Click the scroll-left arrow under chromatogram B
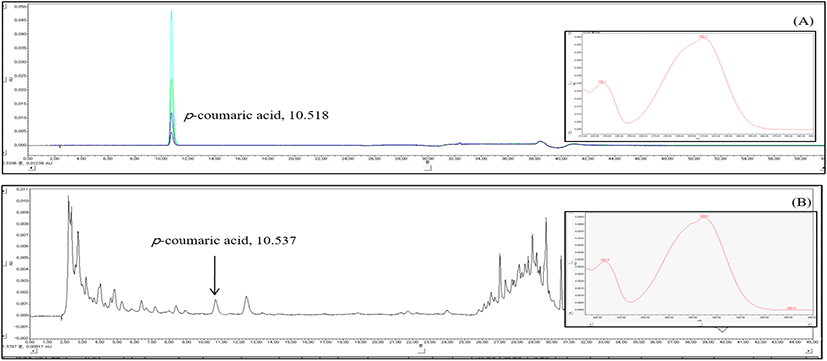The height and width of the screenshot is (361, 827). 33,349
